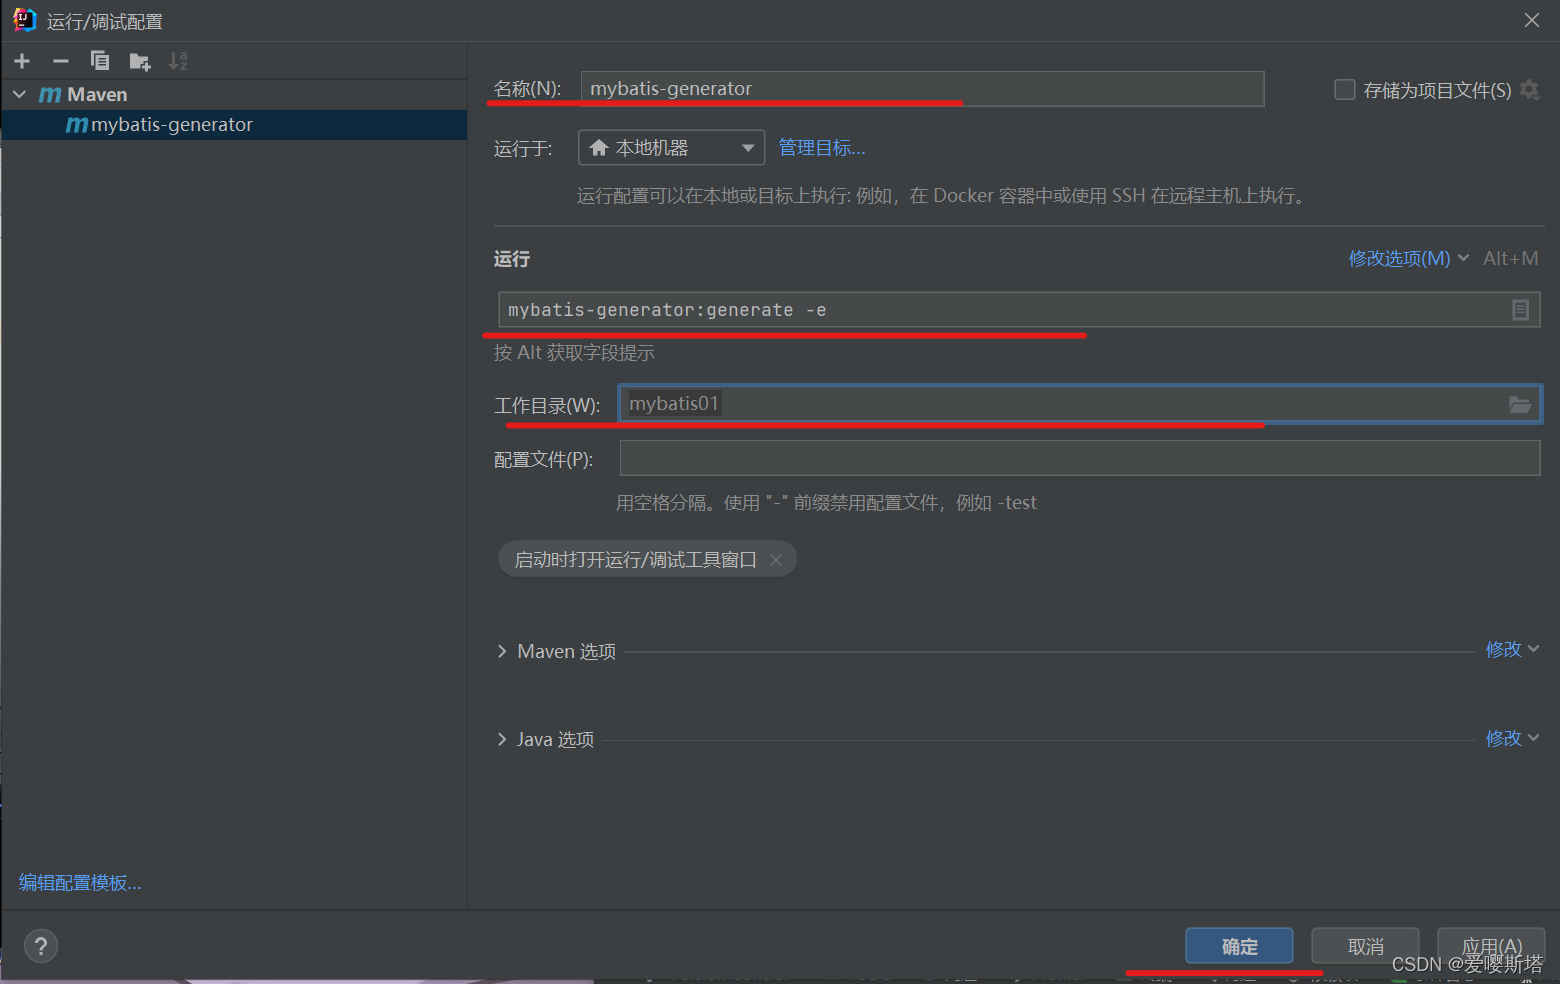
Task: Remove the 启动时打开运行/调试工具窗口 tag
Action: (776, 560)
